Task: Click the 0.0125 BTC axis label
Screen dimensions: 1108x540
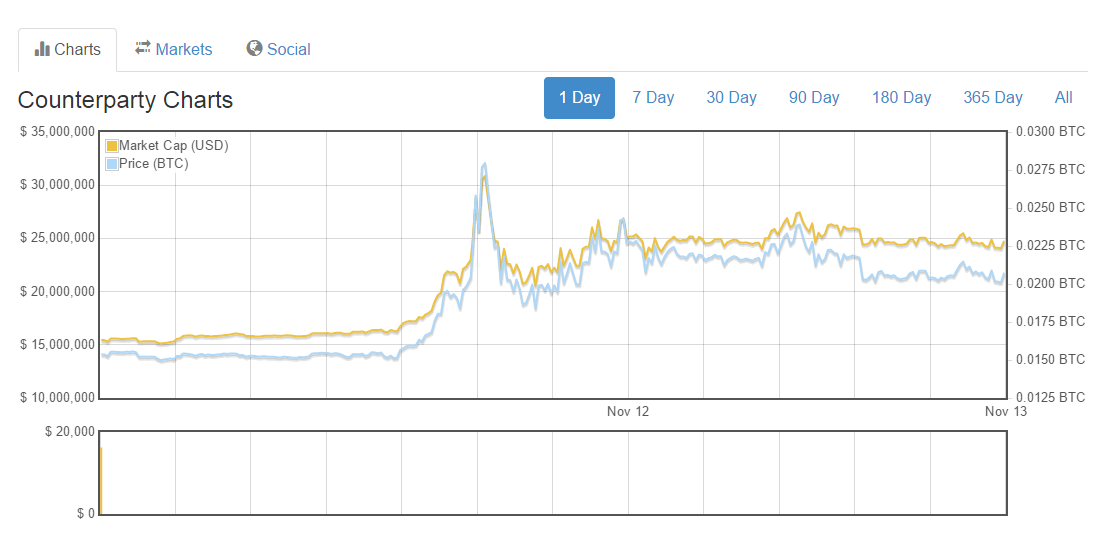Action: coord(1050,397)
